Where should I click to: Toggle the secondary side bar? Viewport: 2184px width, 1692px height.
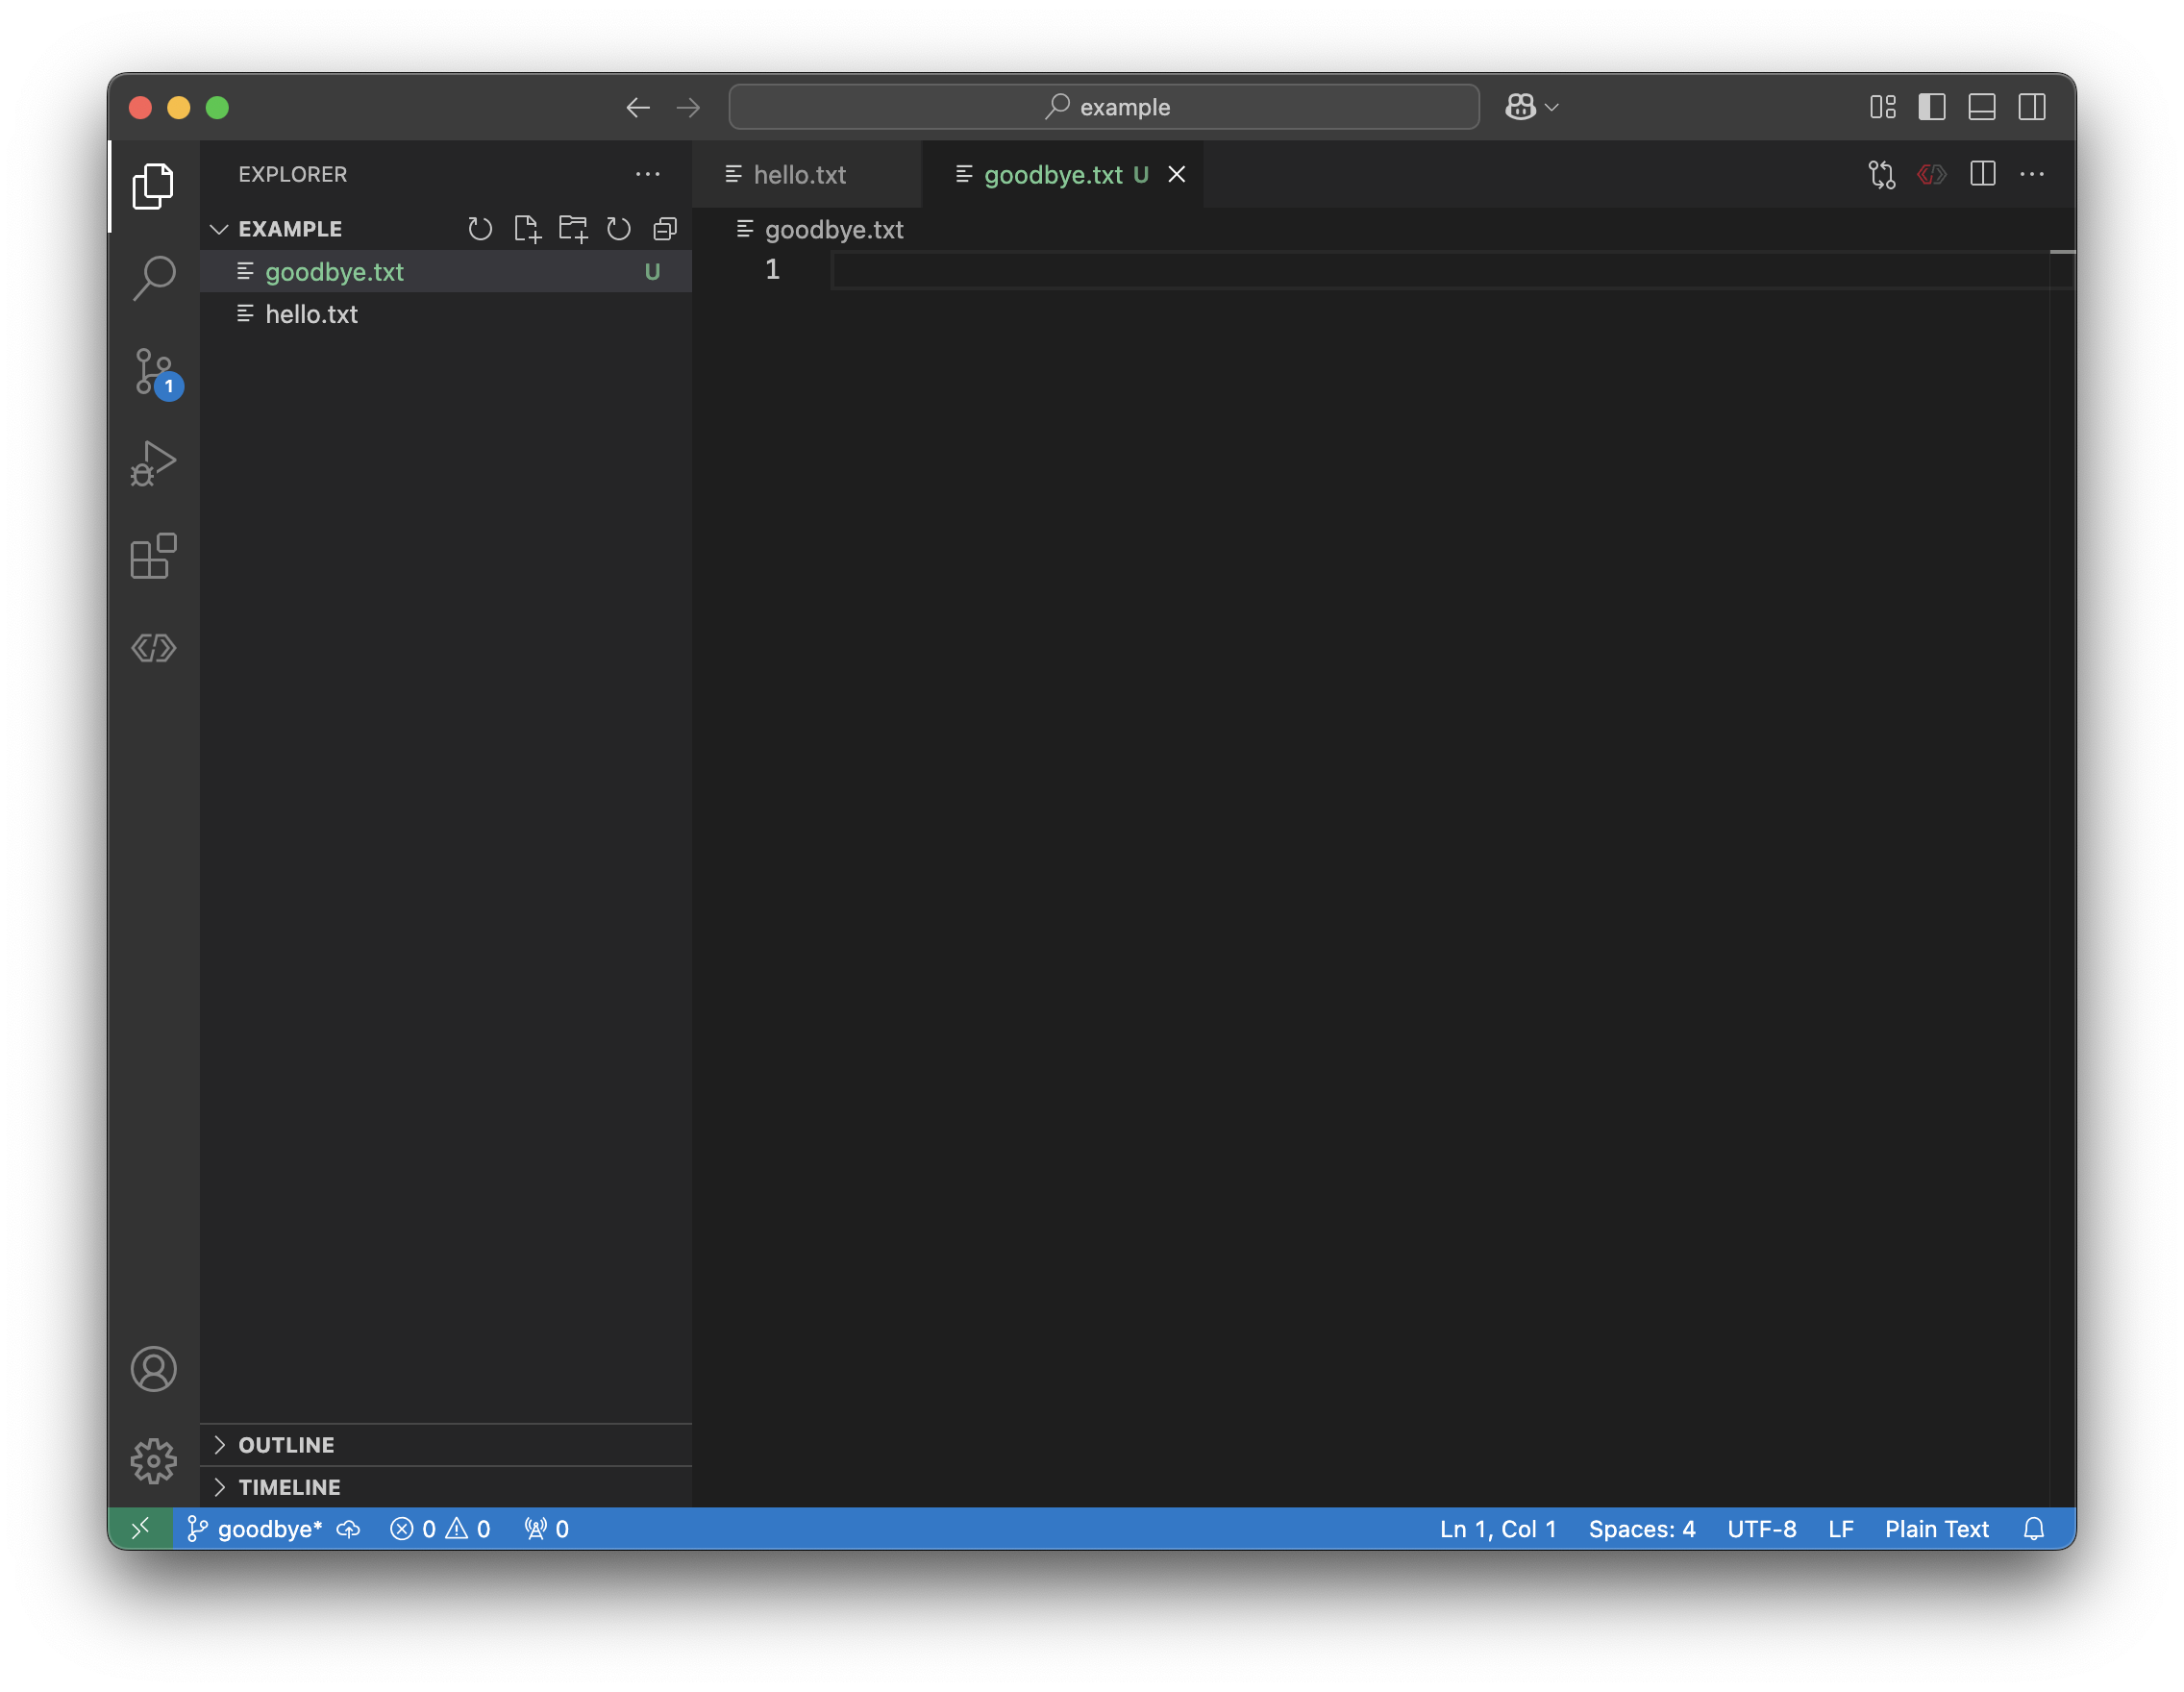[x=2032, y=107]
